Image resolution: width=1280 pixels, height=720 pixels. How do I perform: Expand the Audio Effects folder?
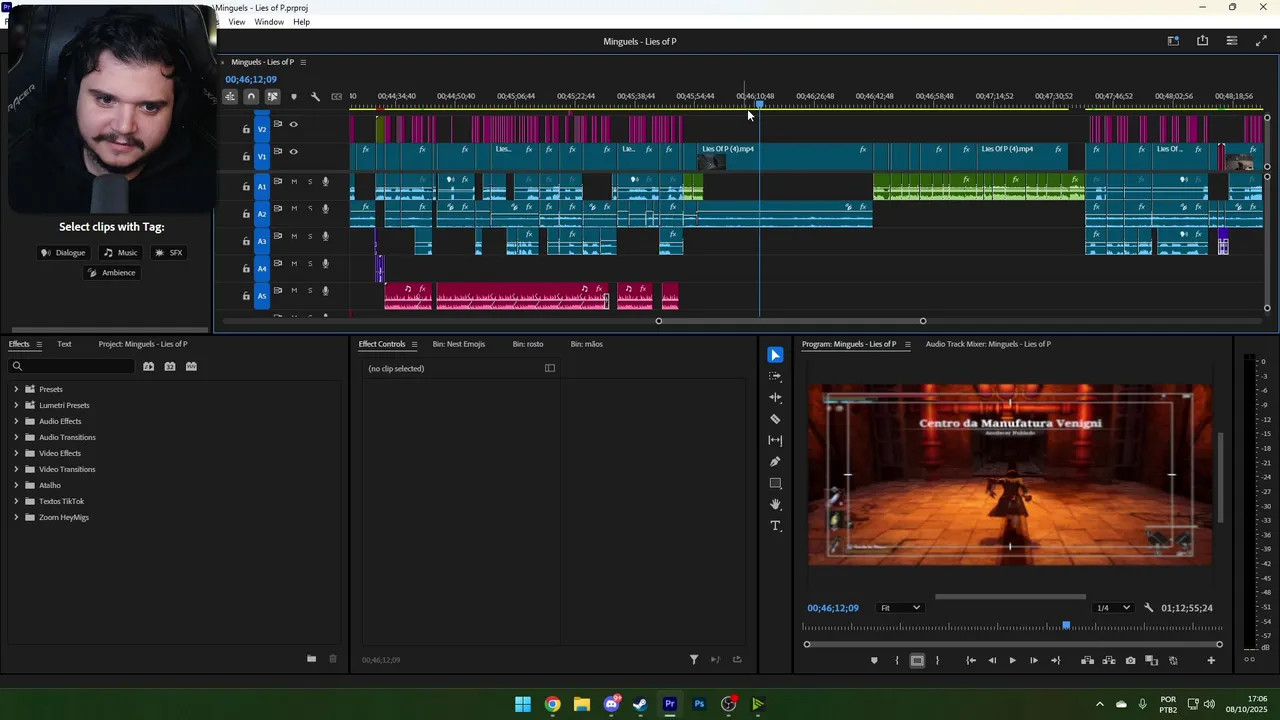[x=16, y=421]
